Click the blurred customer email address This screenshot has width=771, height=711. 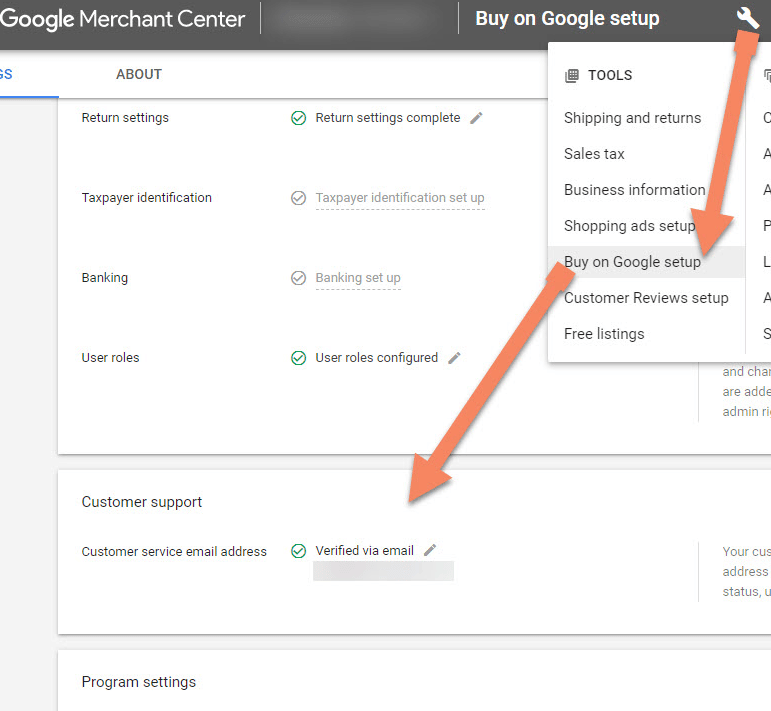pos(384,571)
